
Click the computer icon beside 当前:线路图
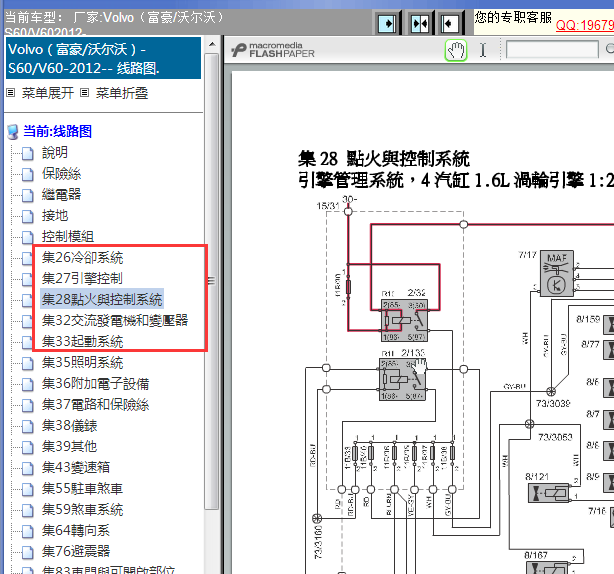tap(13, 132)
